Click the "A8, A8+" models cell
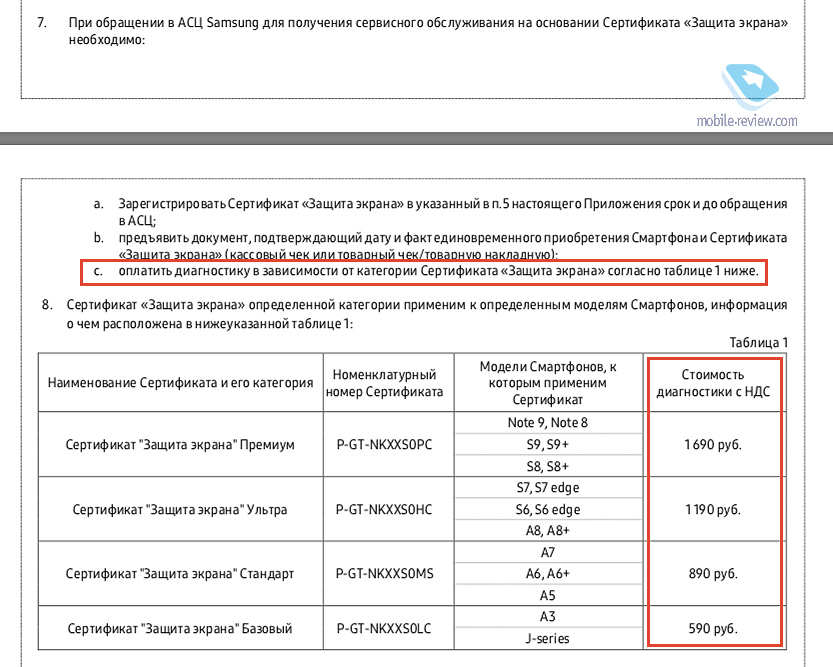Image resolution: width=833 pixels, height=667 pixels. pos(548,531)
